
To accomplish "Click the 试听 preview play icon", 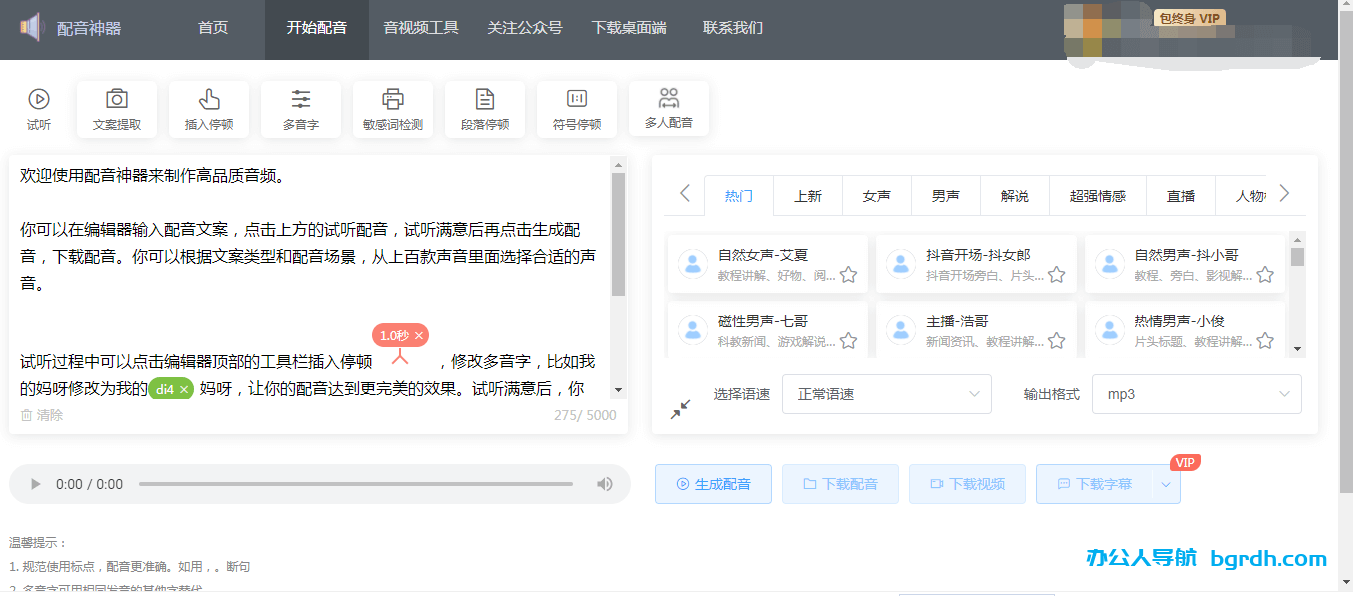I will tap(39, 99).
